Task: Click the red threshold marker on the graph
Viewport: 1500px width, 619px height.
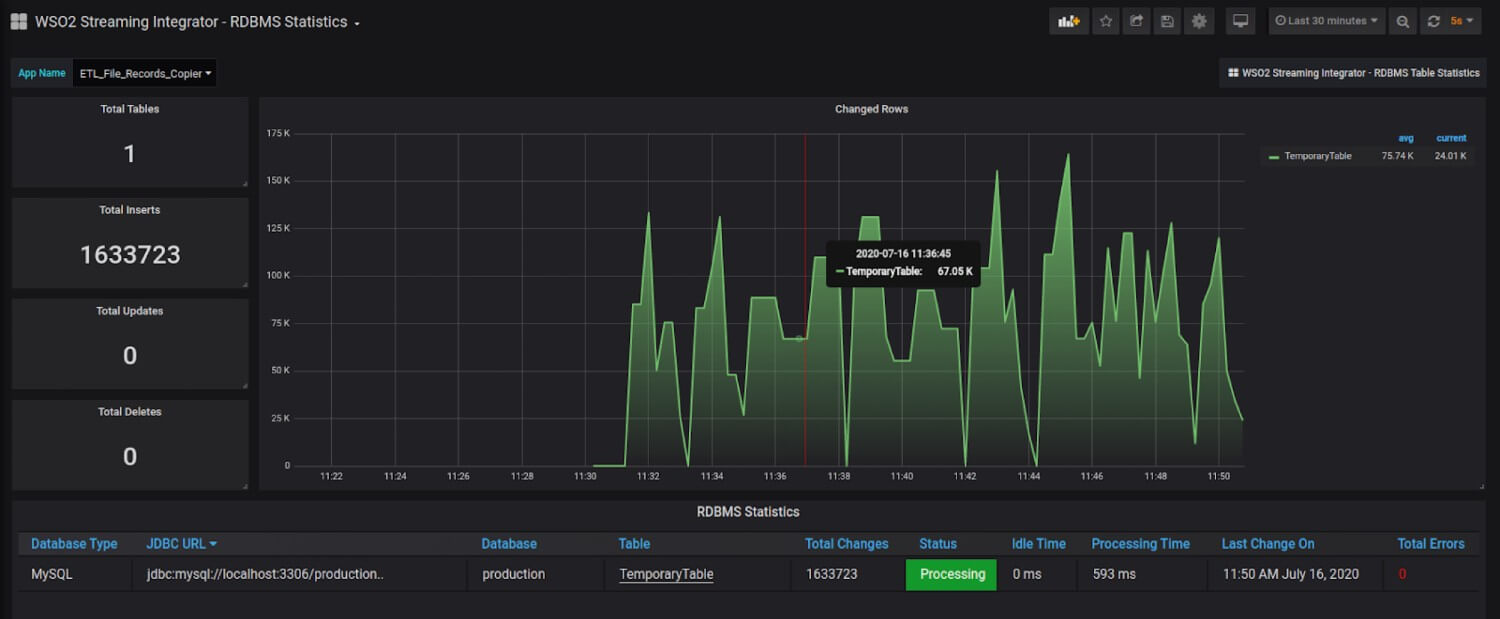Action: click(x=806, y=300)
